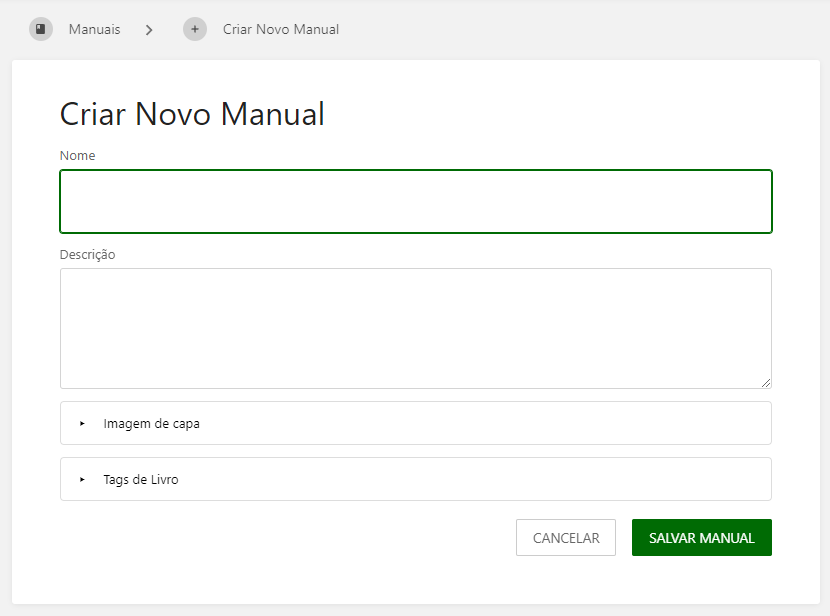
Task: Click into the Descrição text area
Action: pos(416,328)
